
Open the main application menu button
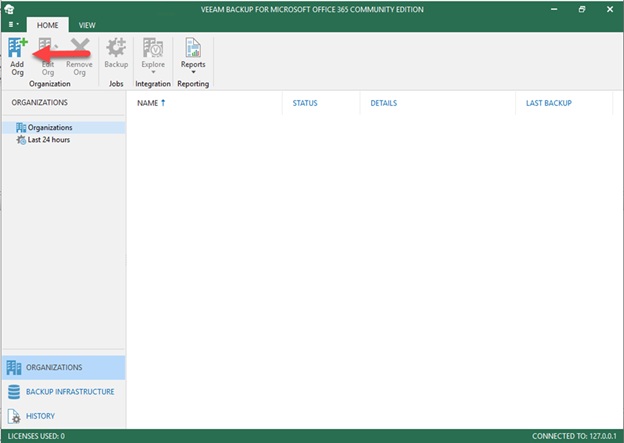coord(14,25)
